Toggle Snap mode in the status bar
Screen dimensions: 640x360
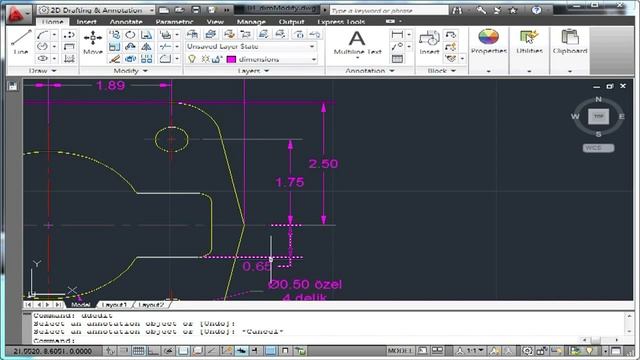(x=124, y=351)
